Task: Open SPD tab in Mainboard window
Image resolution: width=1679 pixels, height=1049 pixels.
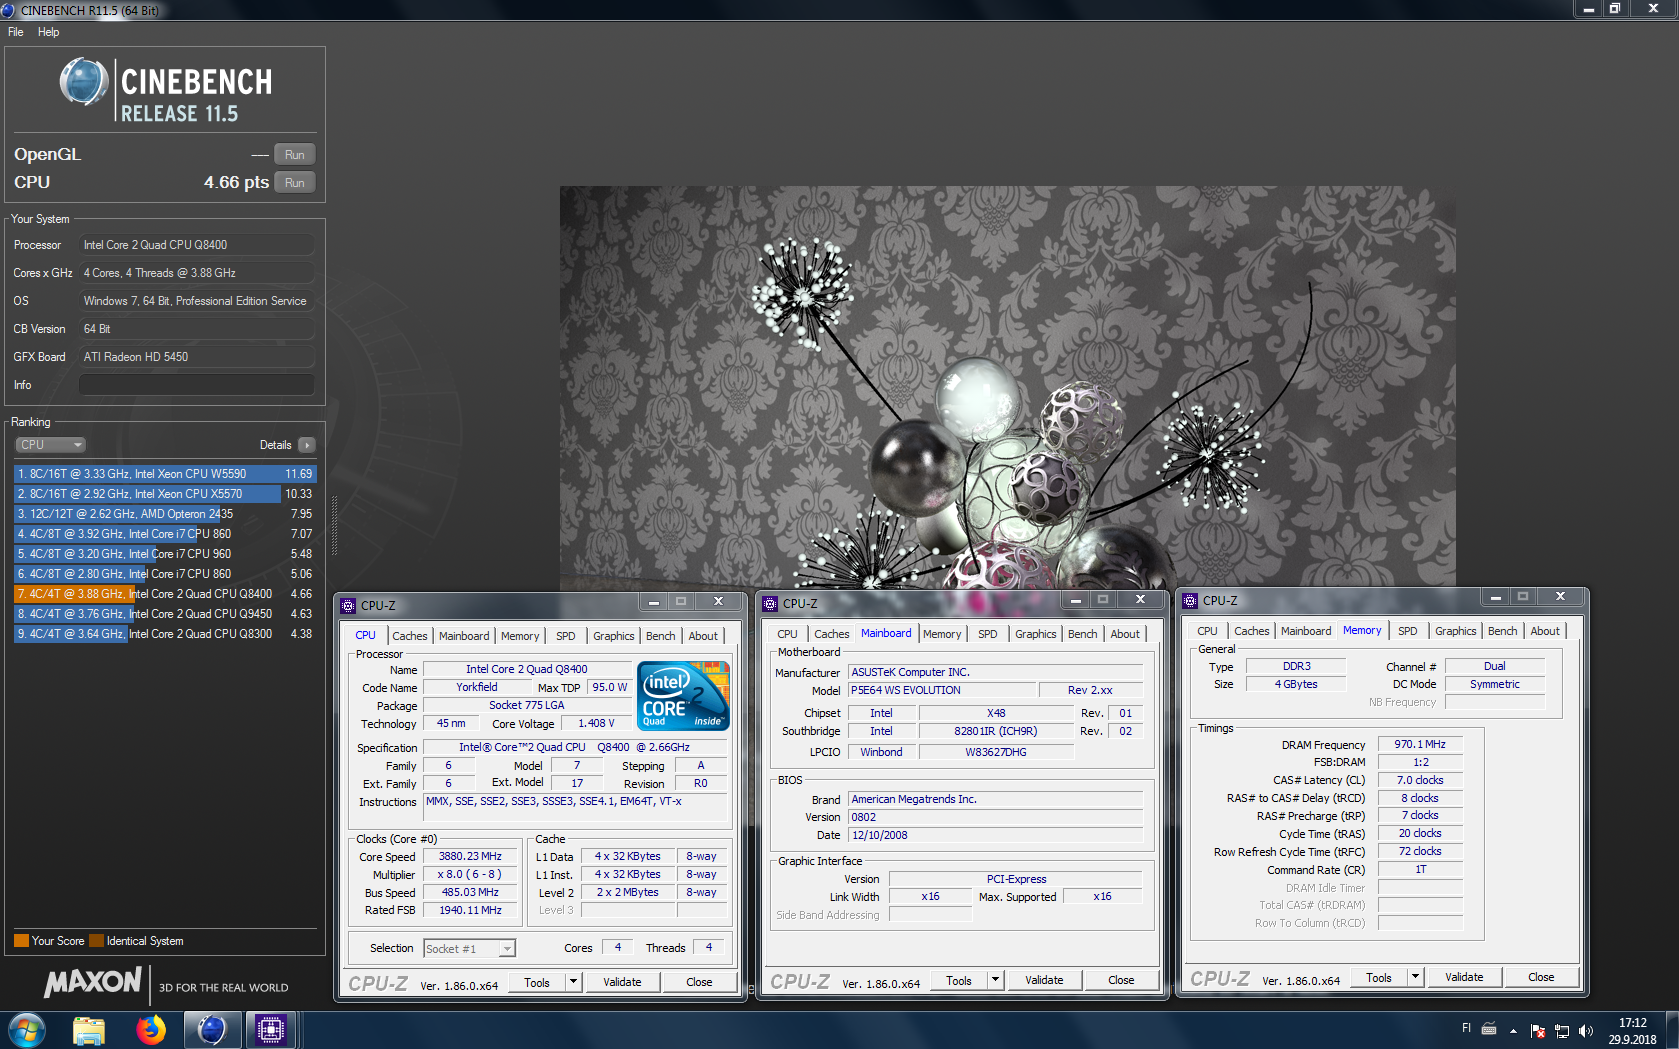Action: (988, 634)
